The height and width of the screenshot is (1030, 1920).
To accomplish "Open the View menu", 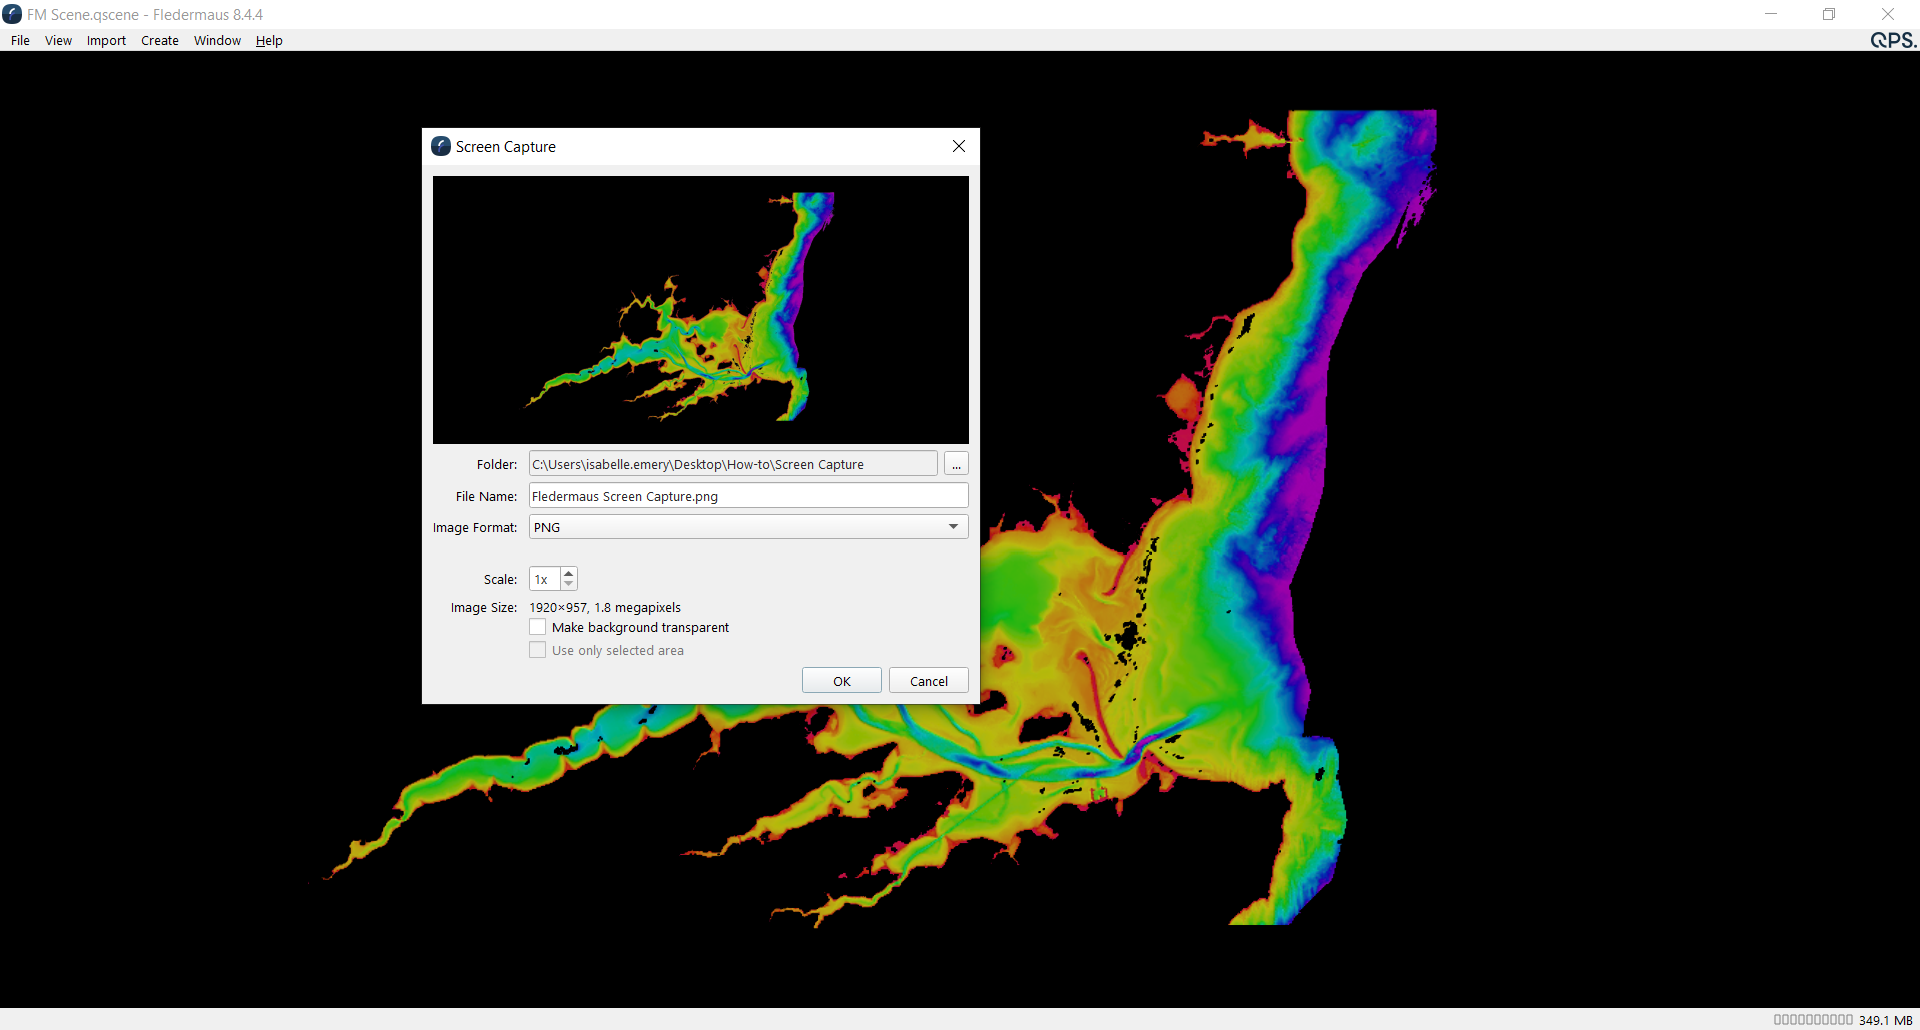I will click(58, 41).
